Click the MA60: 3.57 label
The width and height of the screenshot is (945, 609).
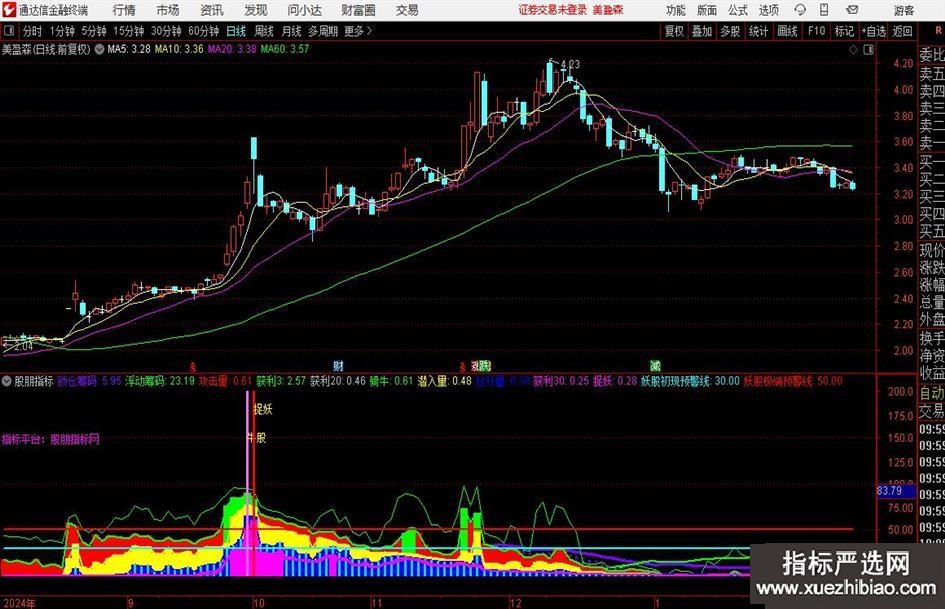click(x=284, y=49)
